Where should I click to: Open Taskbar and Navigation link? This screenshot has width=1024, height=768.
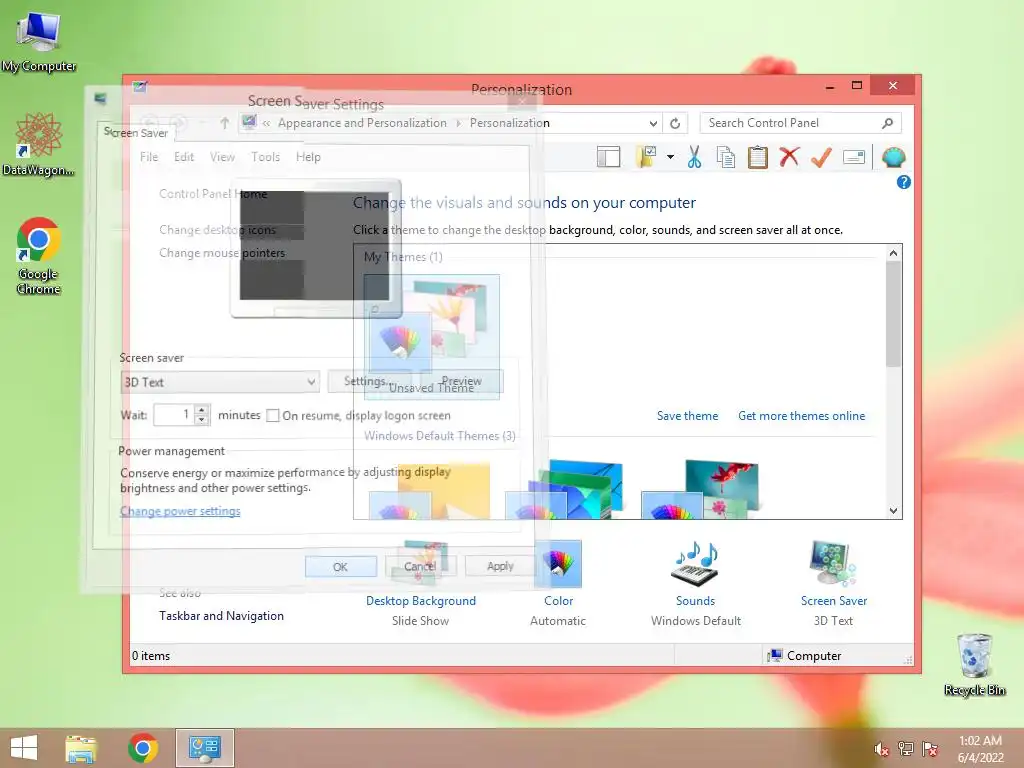point(221,616)
